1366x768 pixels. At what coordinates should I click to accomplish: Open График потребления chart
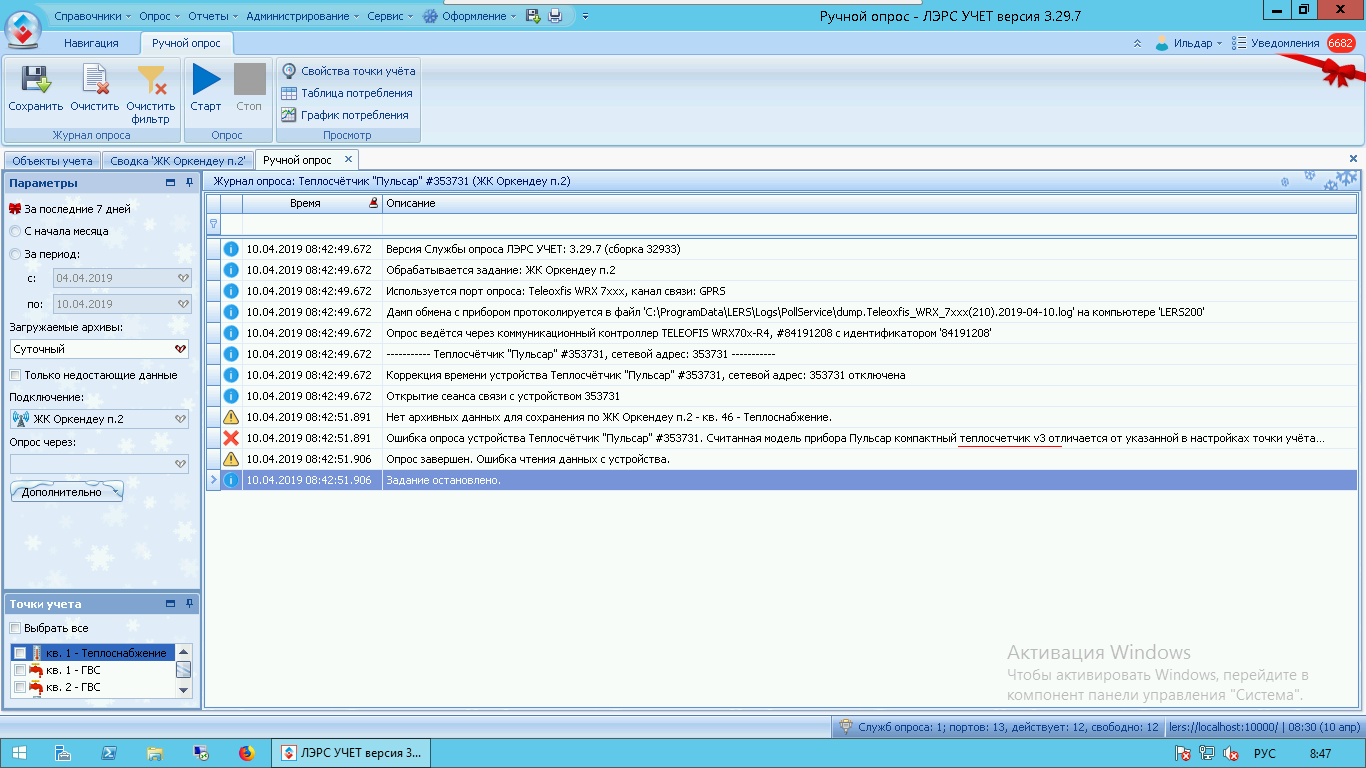coord(345,115)
